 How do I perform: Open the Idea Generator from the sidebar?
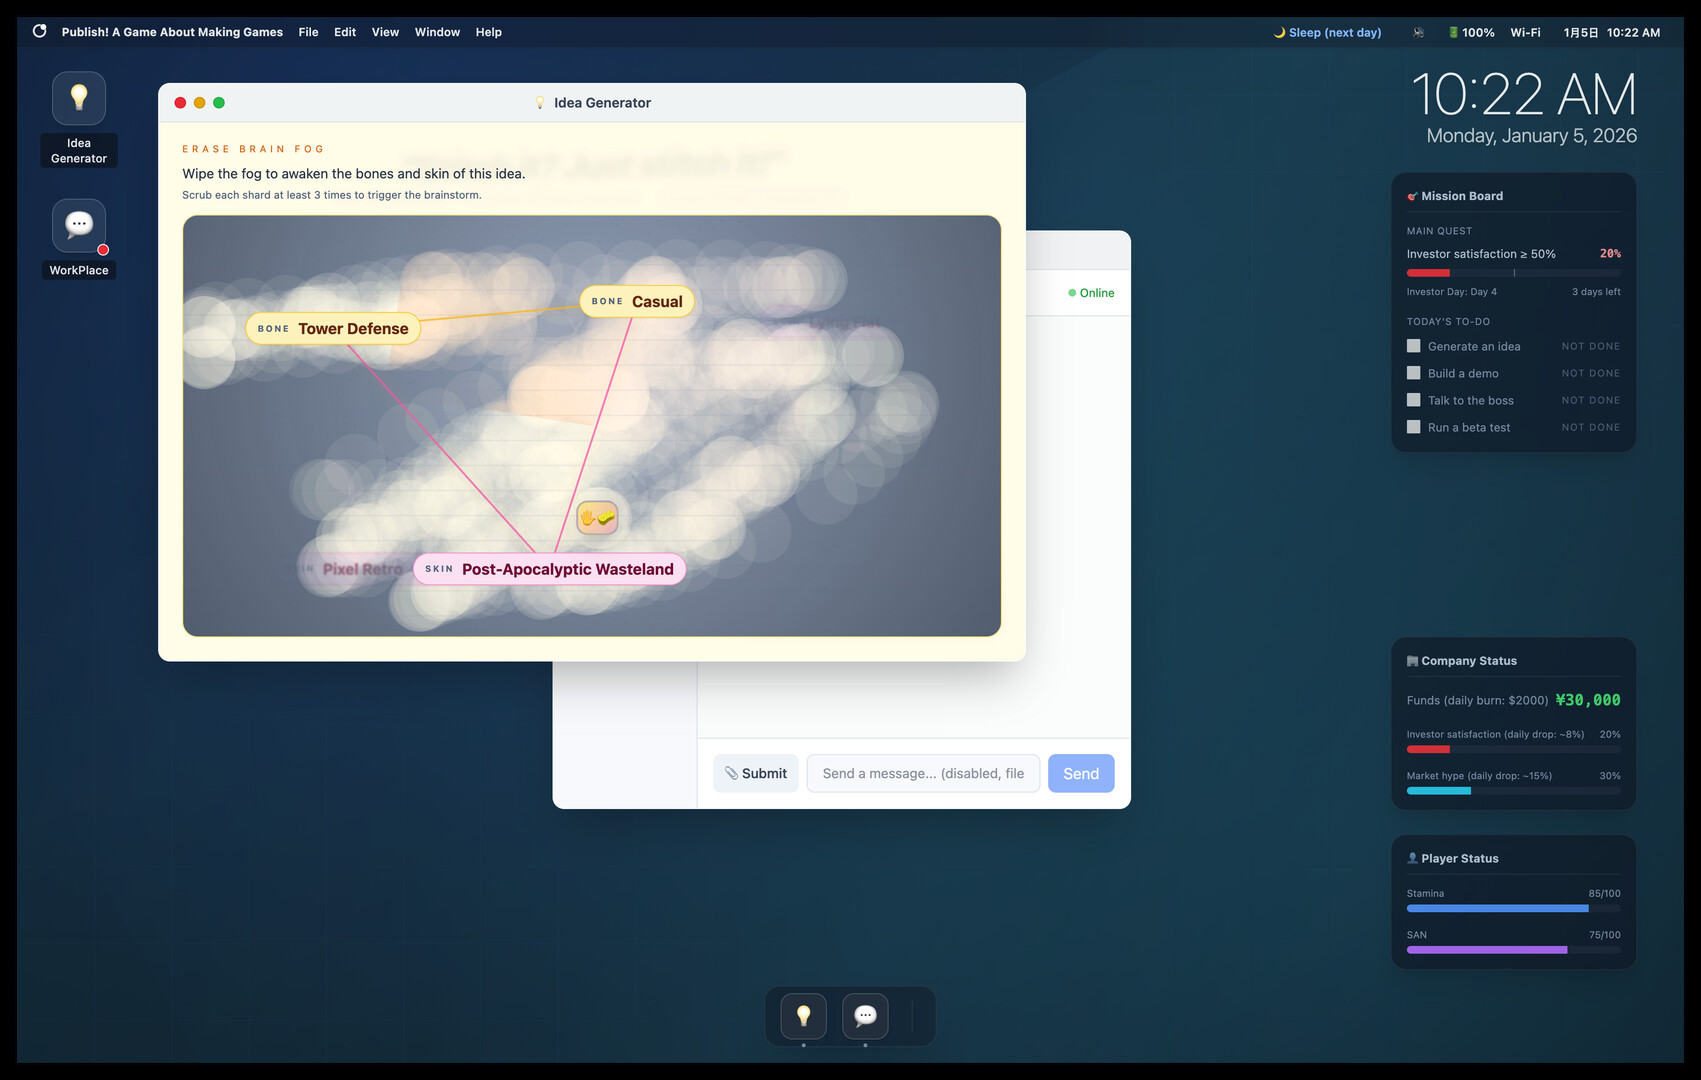coord(78,98)
